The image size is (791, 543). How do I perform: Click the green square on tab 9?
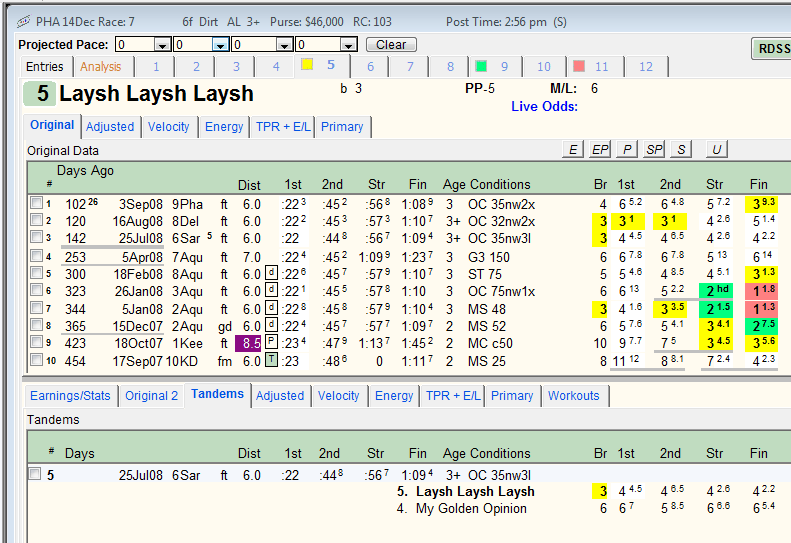tap(481, 66)
